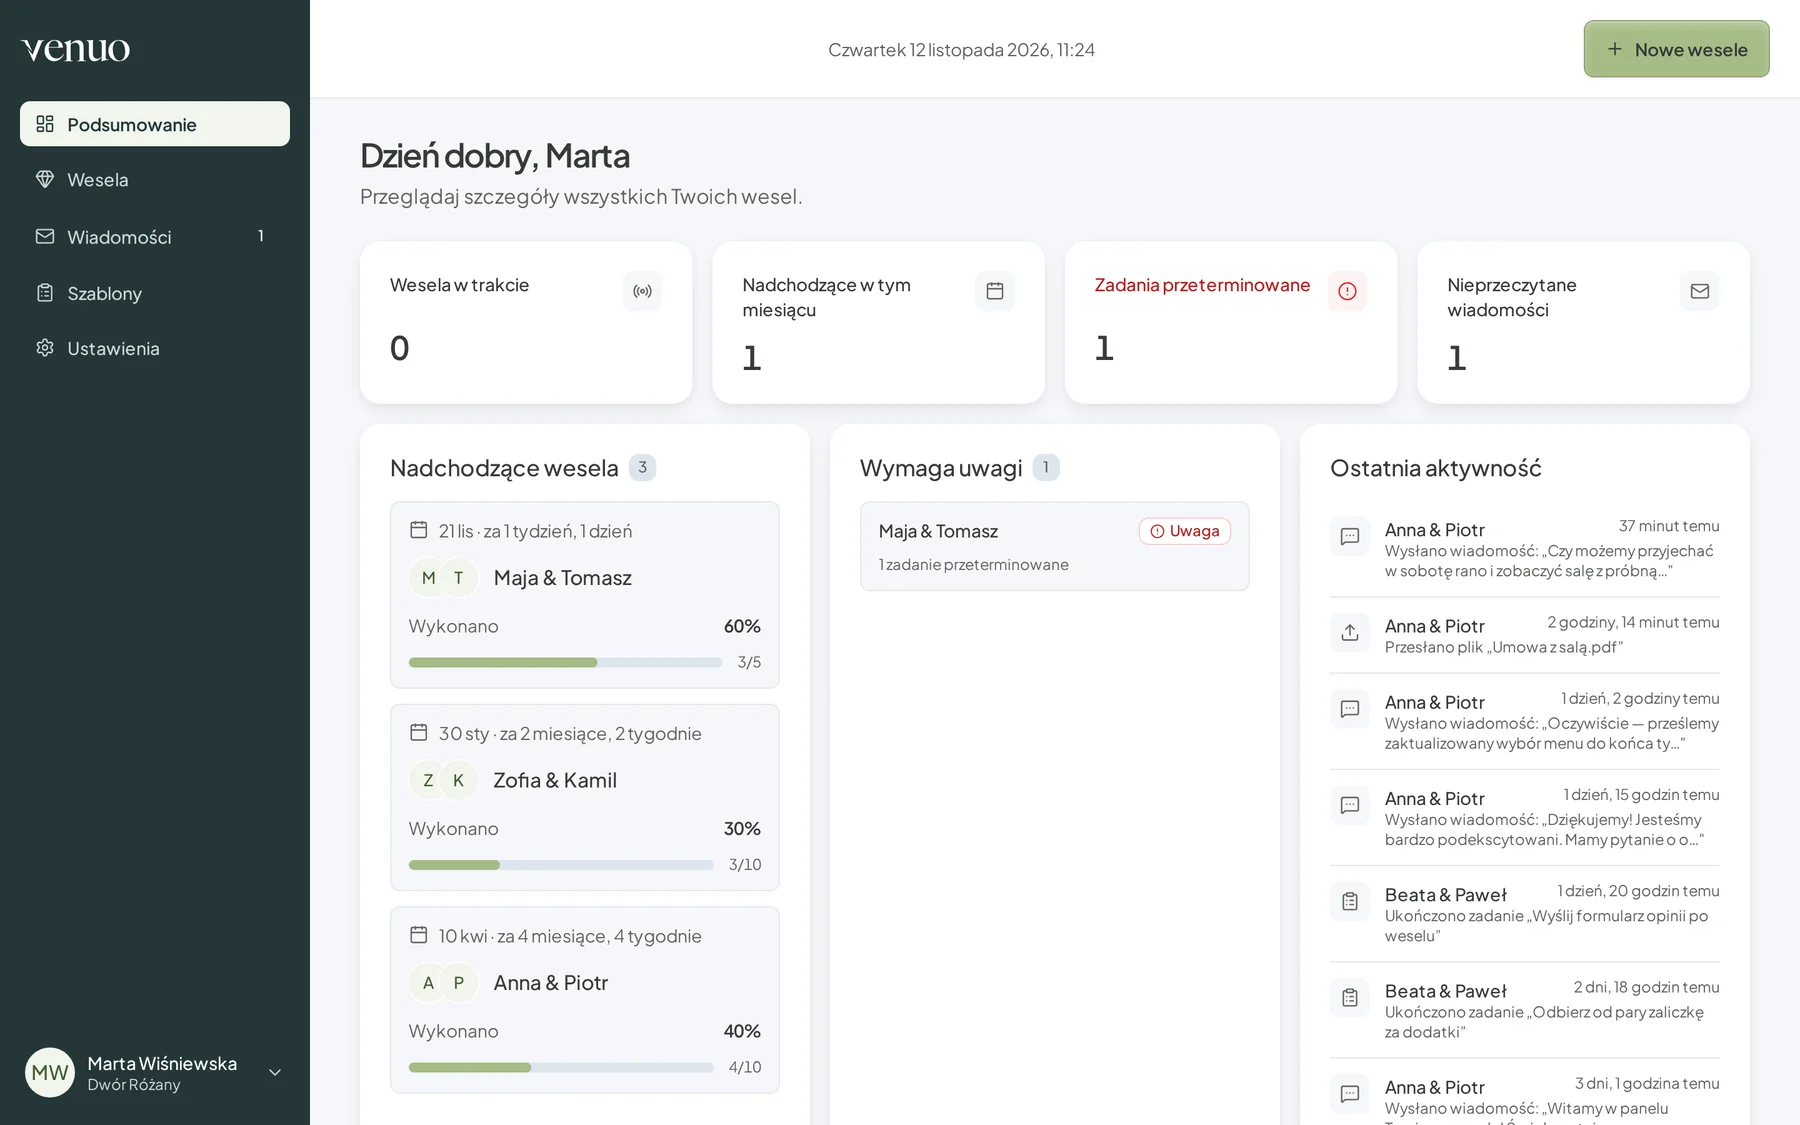The height and width of the screenshot is (1125, 1800).
Task: Click the calendar icon beside 21 lis date
Action: [x=419, y=530]
